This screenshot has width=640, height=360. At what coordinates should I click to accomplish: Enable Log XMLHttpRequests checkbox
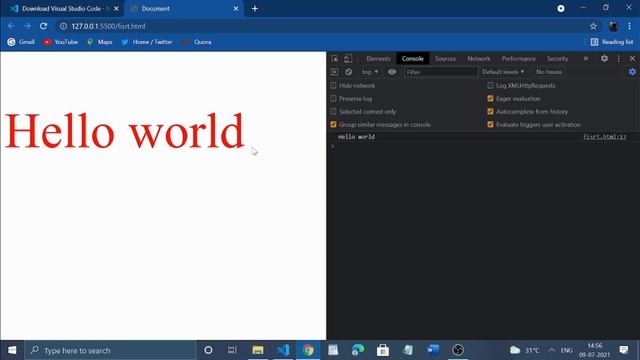[490, 86]
